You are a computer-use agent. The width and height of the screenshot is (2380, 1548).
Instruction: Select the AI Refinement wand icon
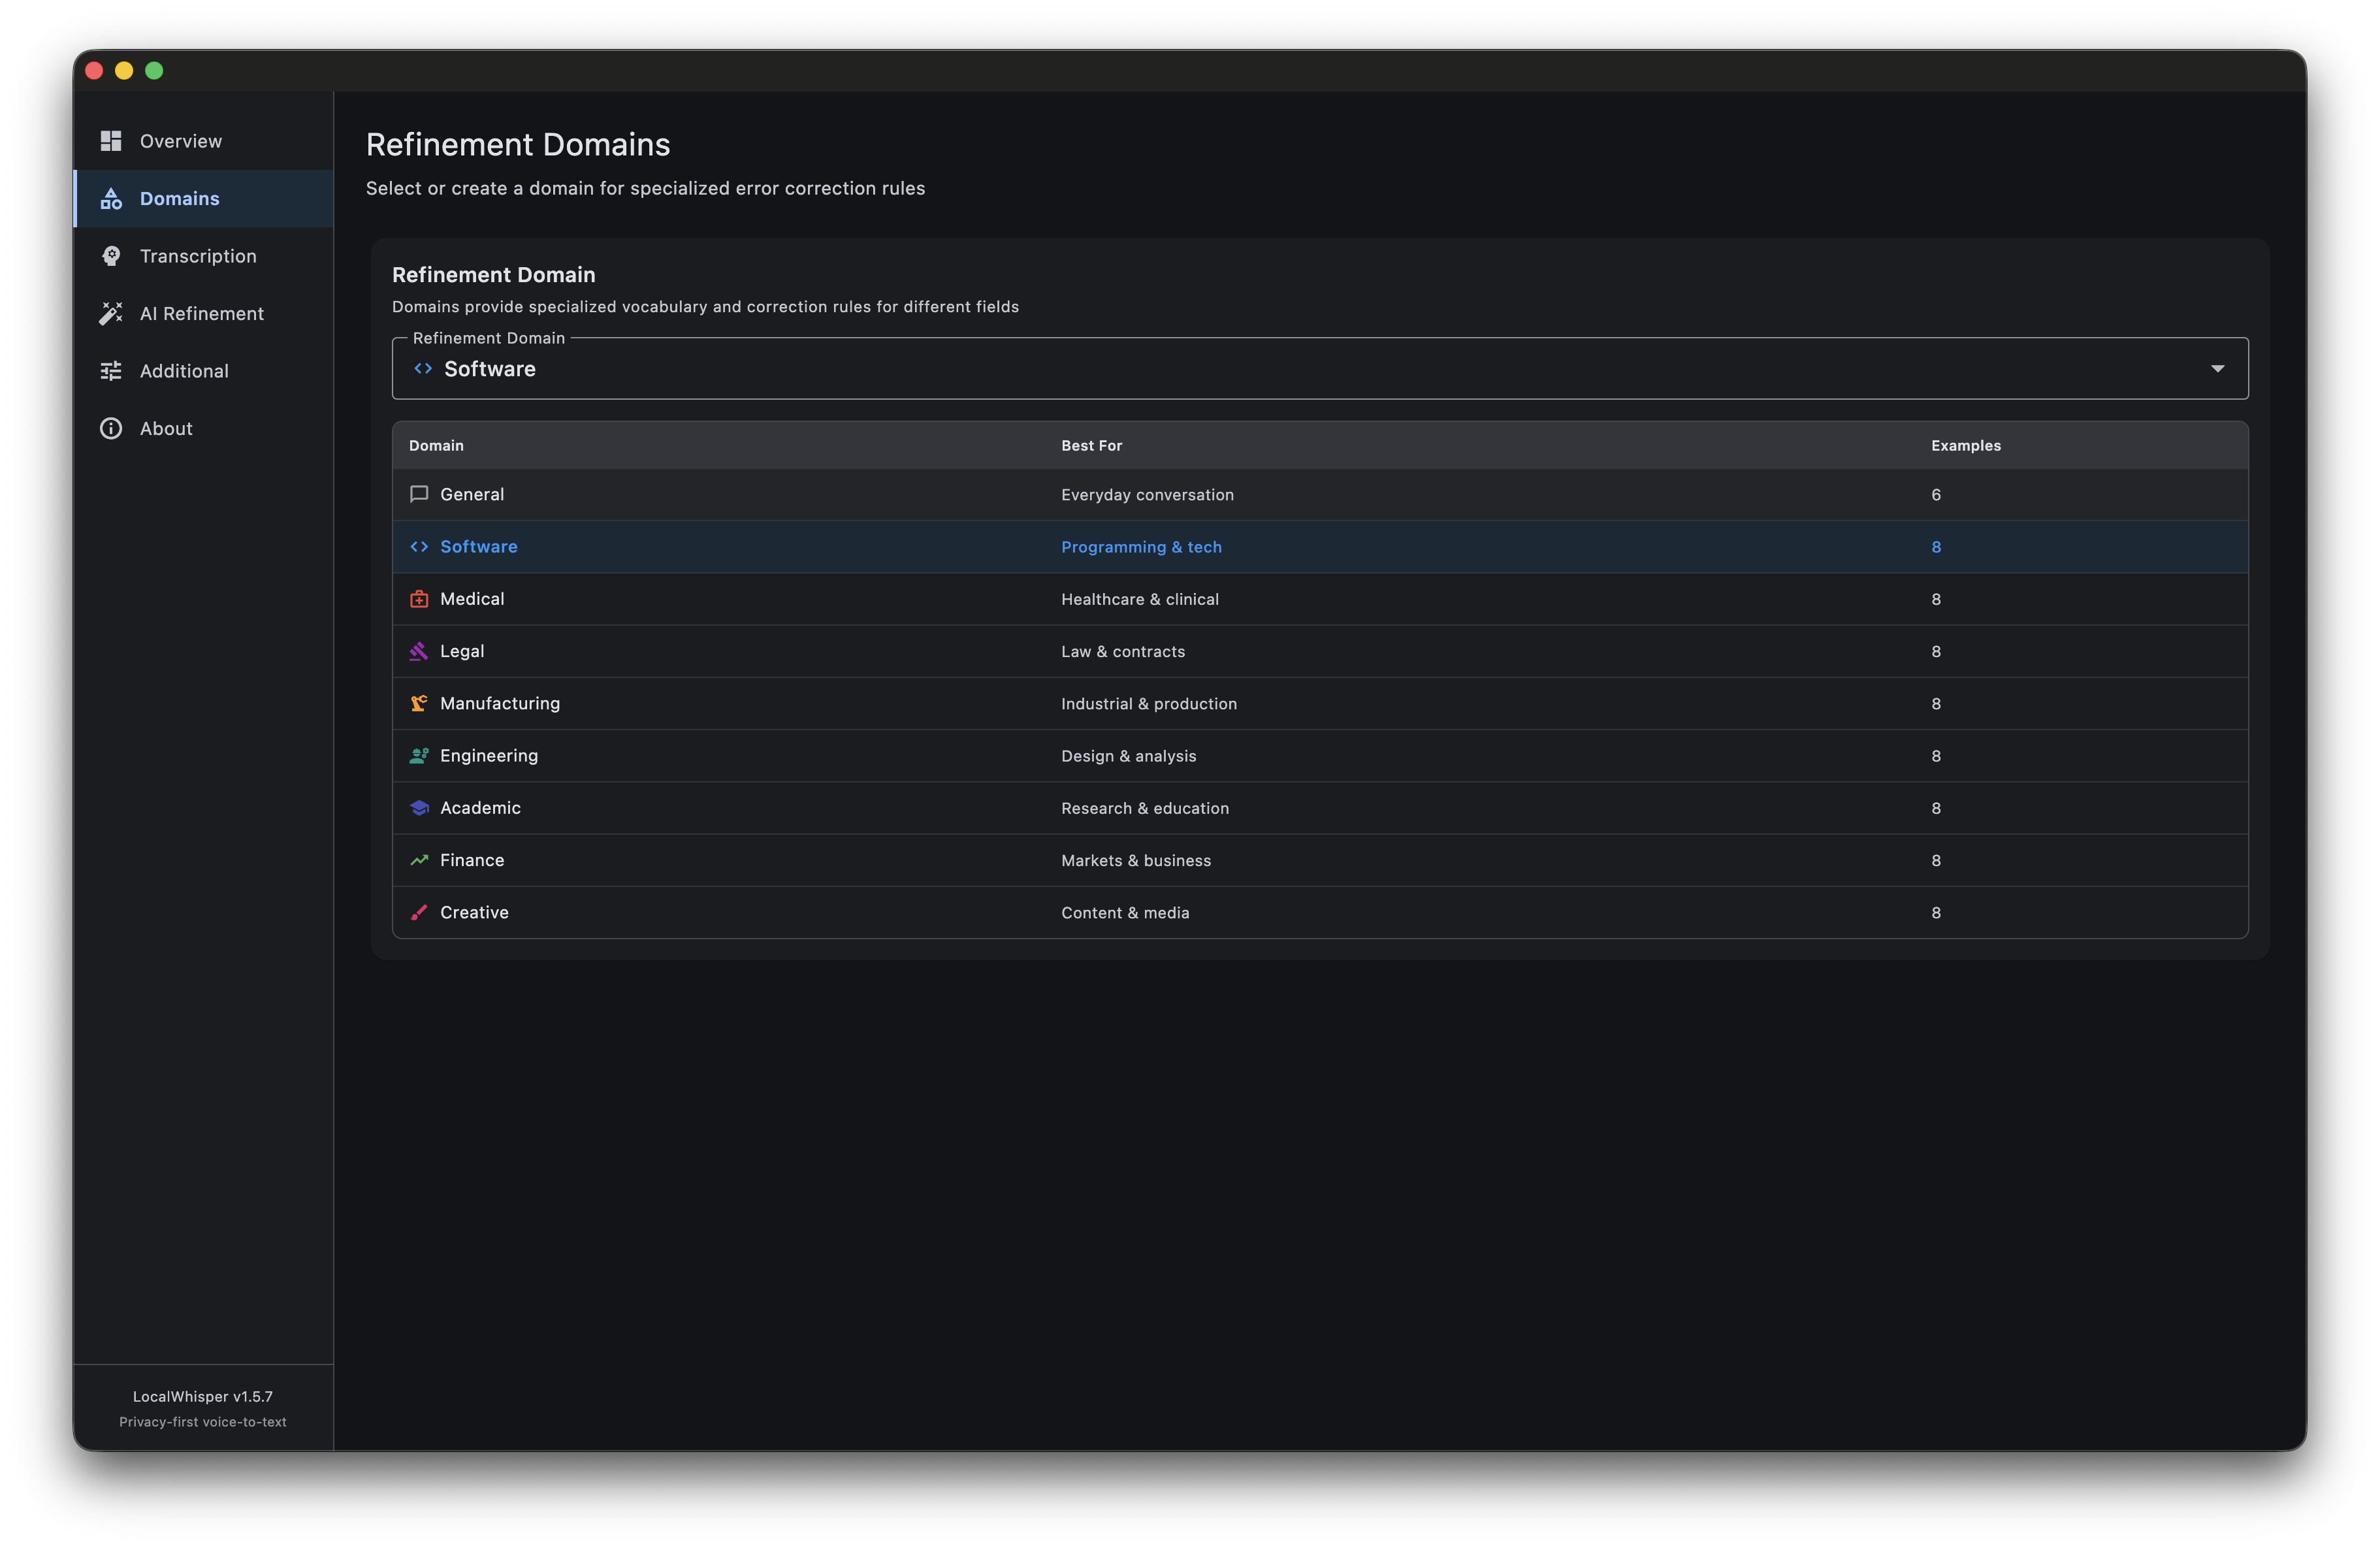point(111,313)
